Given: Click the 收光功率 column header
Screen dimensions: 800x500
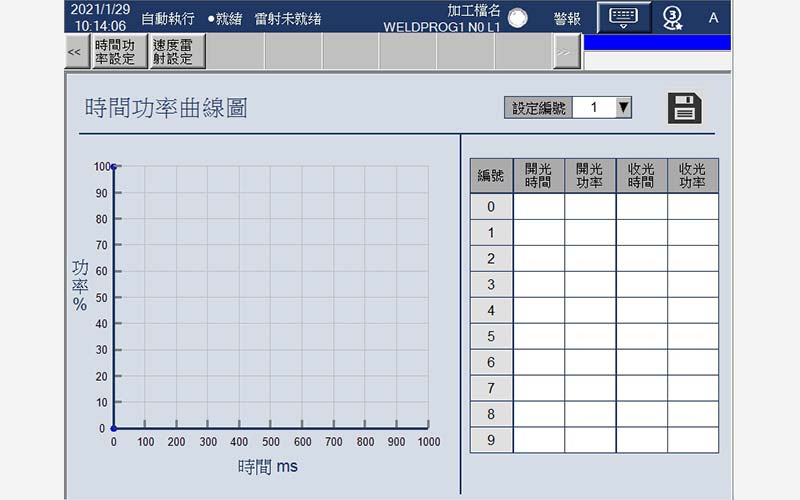Looking at the screenshot, I should tap(693, 176).
